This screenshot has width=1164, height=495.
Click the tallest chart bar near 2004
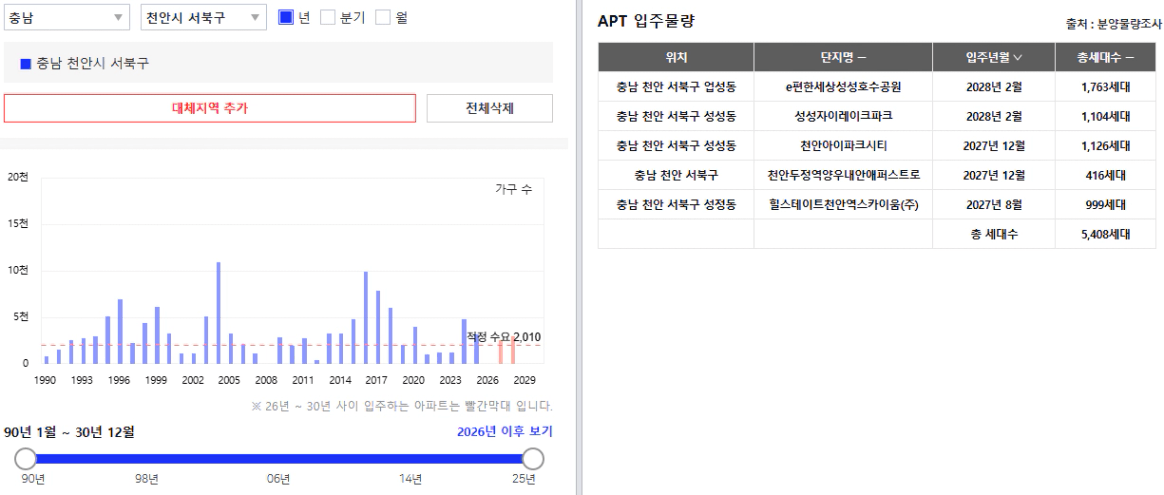(218, 312)
